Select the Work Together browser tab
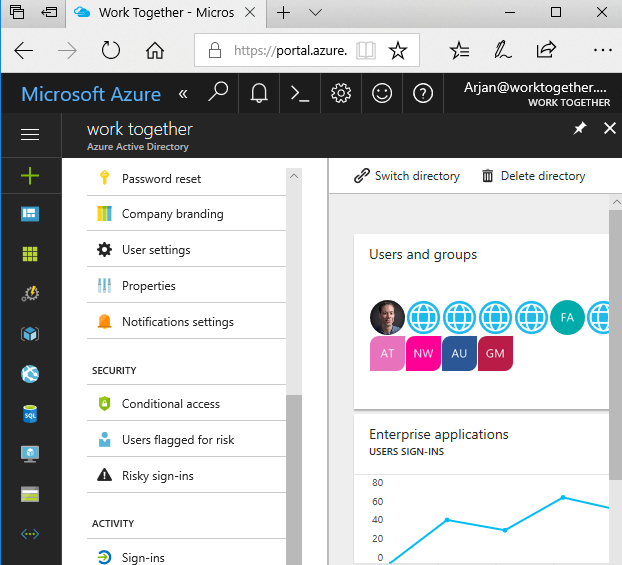Image resolution: width=622 pixels, height=565 pixels. 165,13
